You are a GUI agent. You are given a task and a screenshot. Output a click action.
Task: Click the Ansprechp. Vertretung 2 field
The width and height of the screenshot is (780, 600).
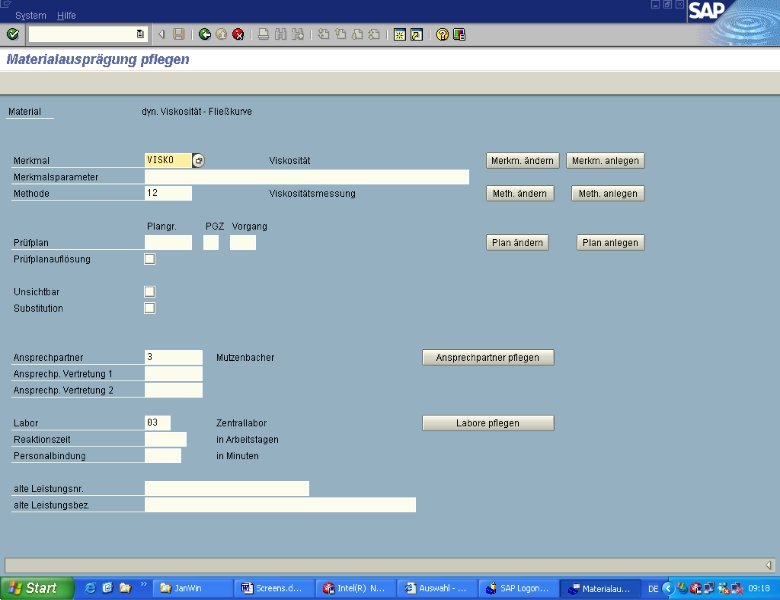[174, 390]
